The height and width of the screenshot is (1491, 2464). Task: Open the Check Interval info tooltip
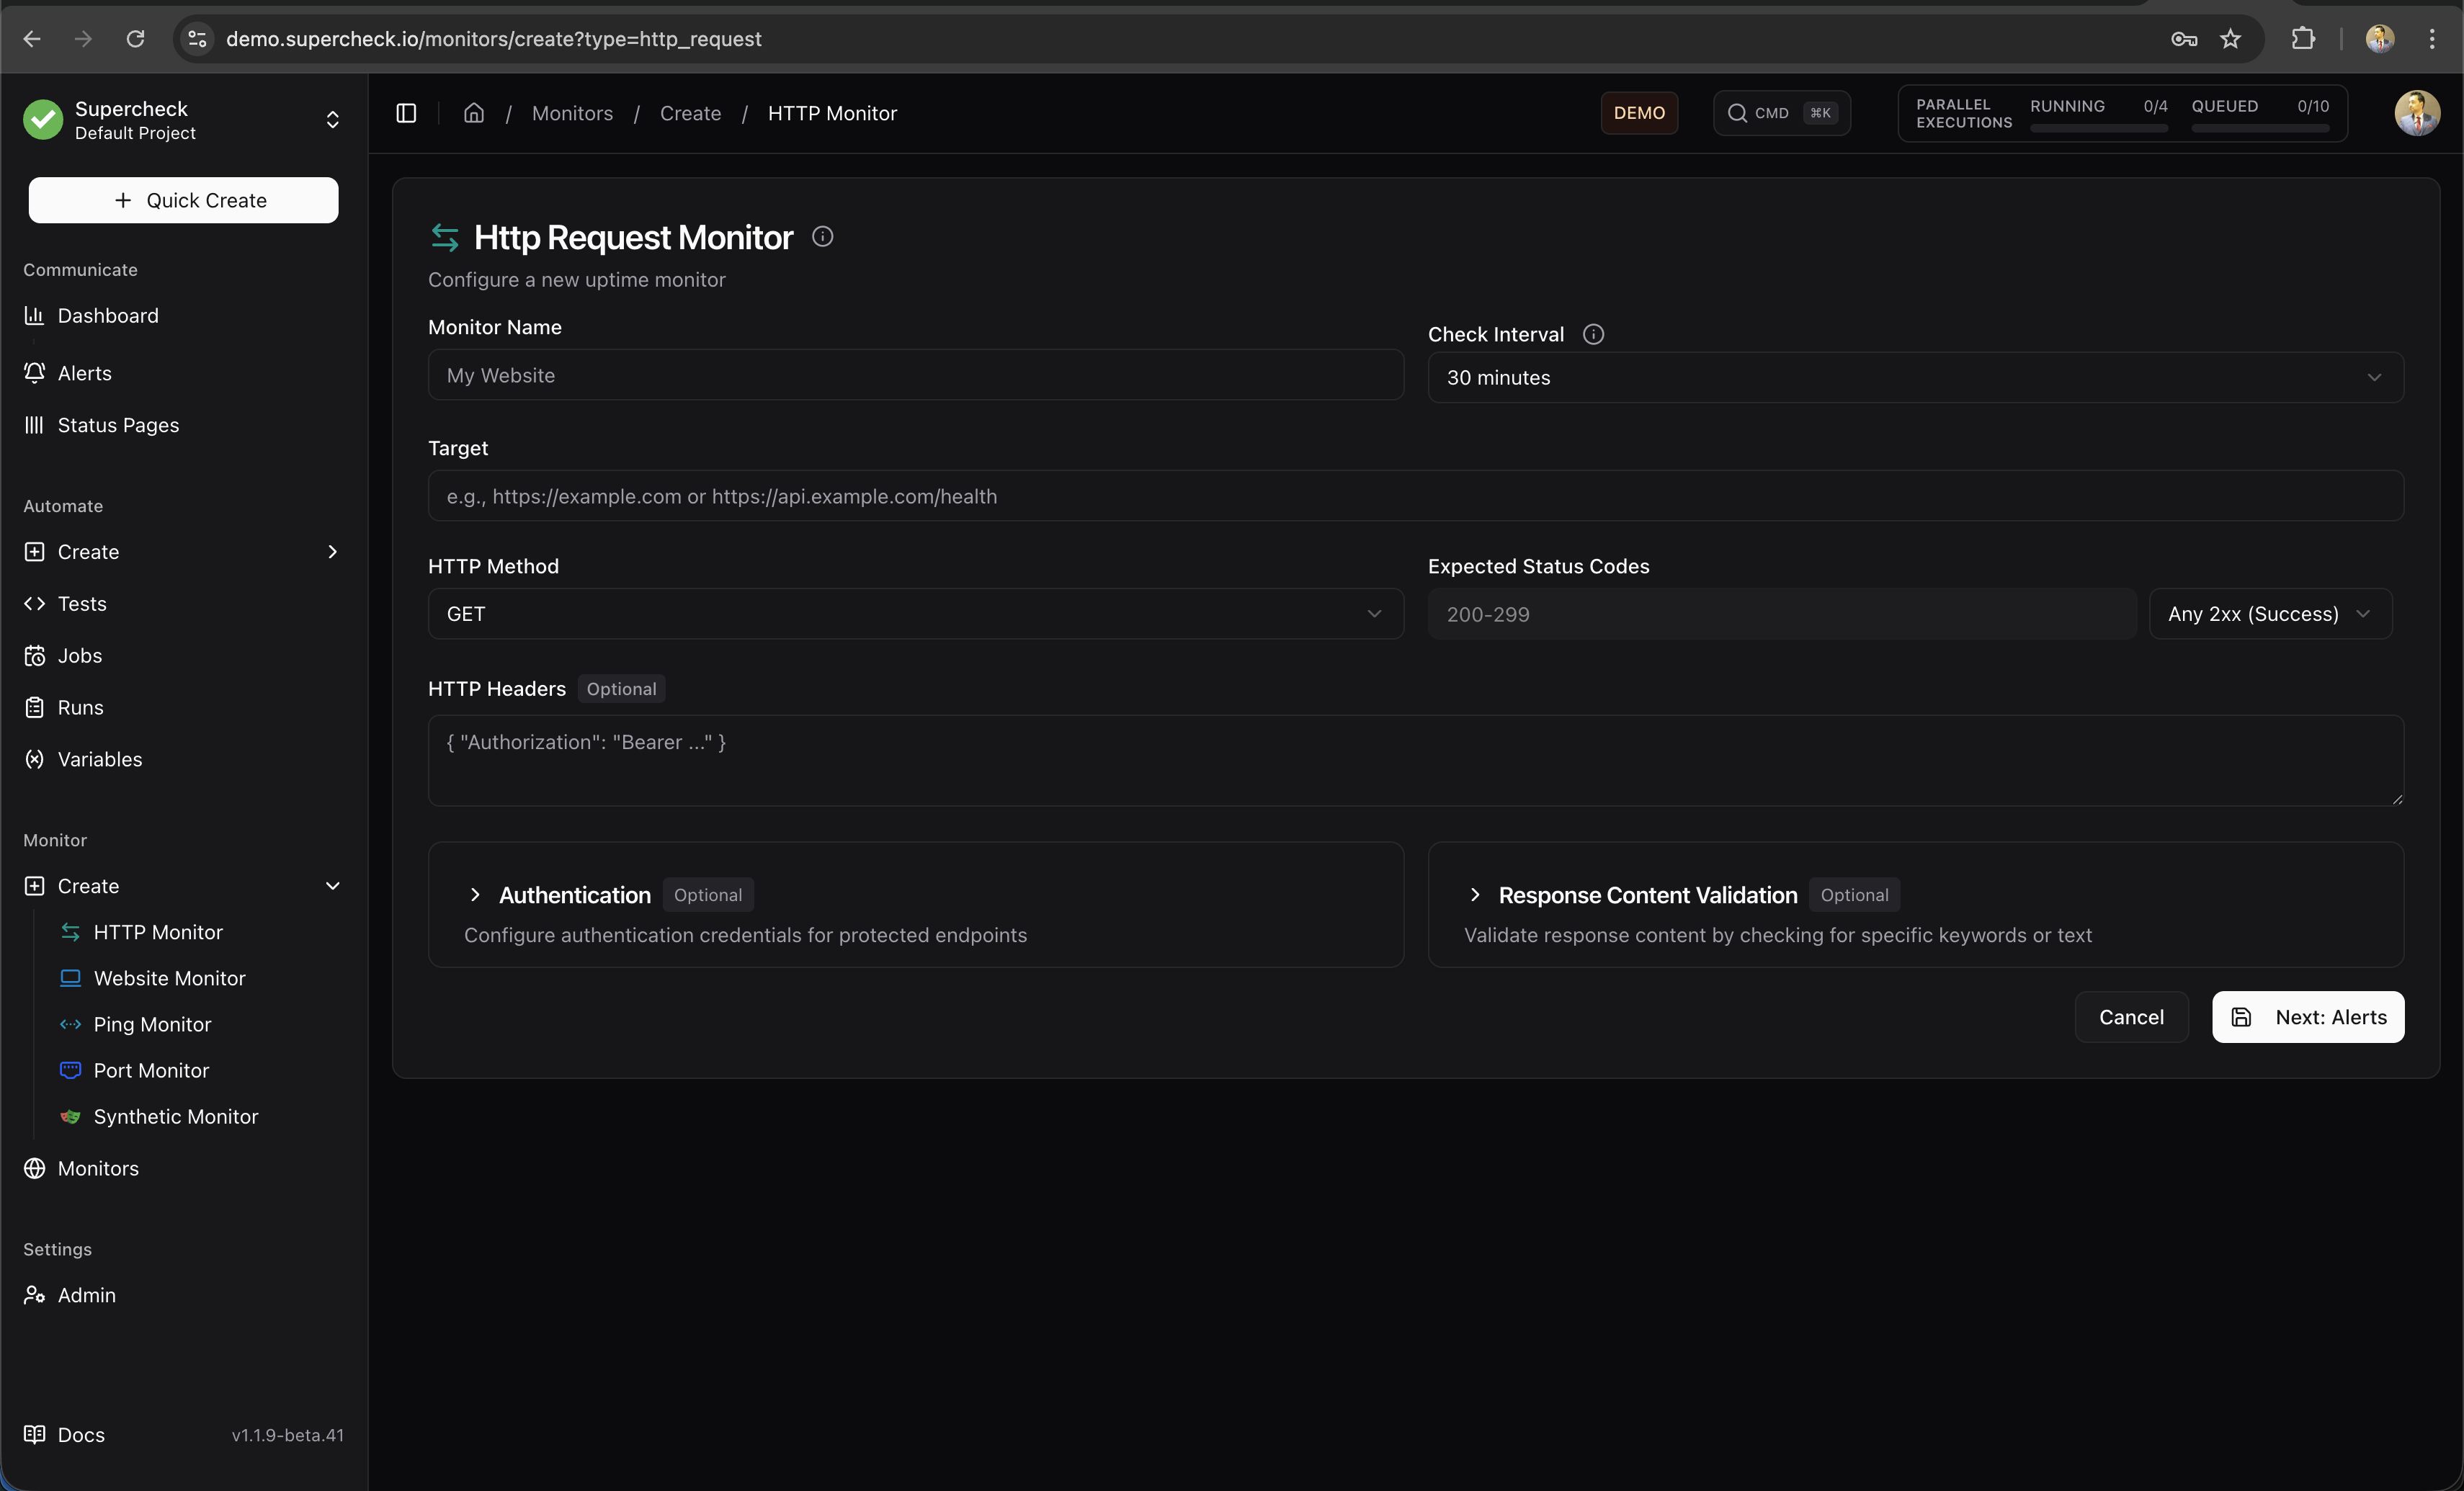coord(1593,334)
